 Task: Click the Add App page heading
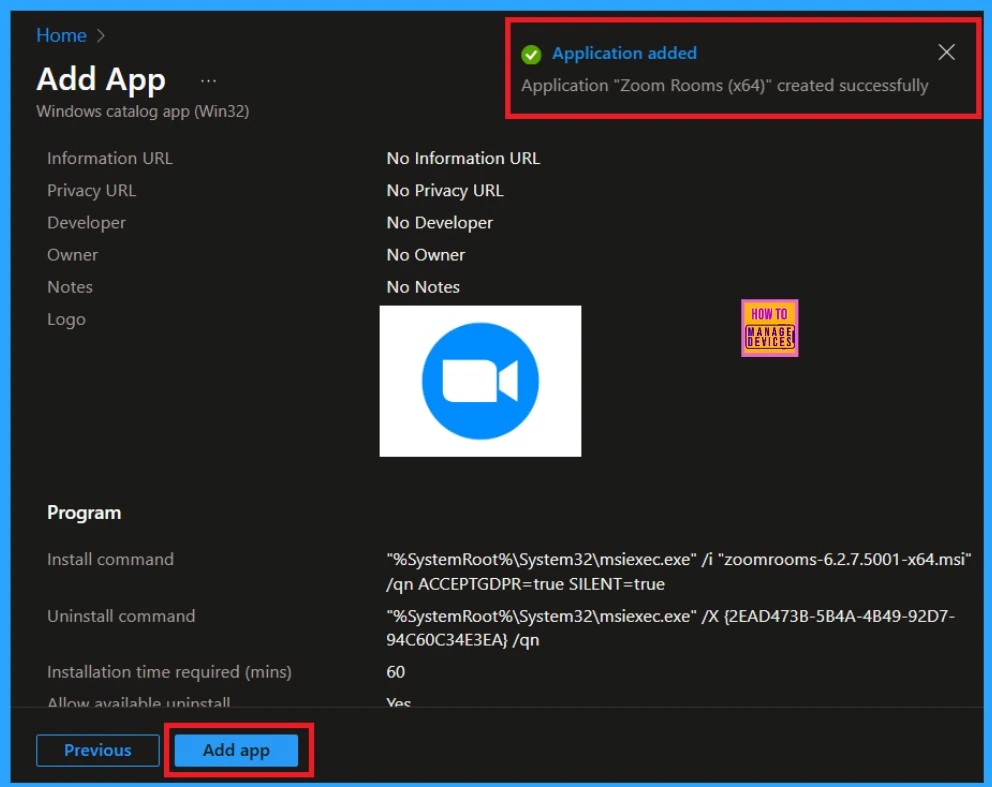[x=101, y=80]
